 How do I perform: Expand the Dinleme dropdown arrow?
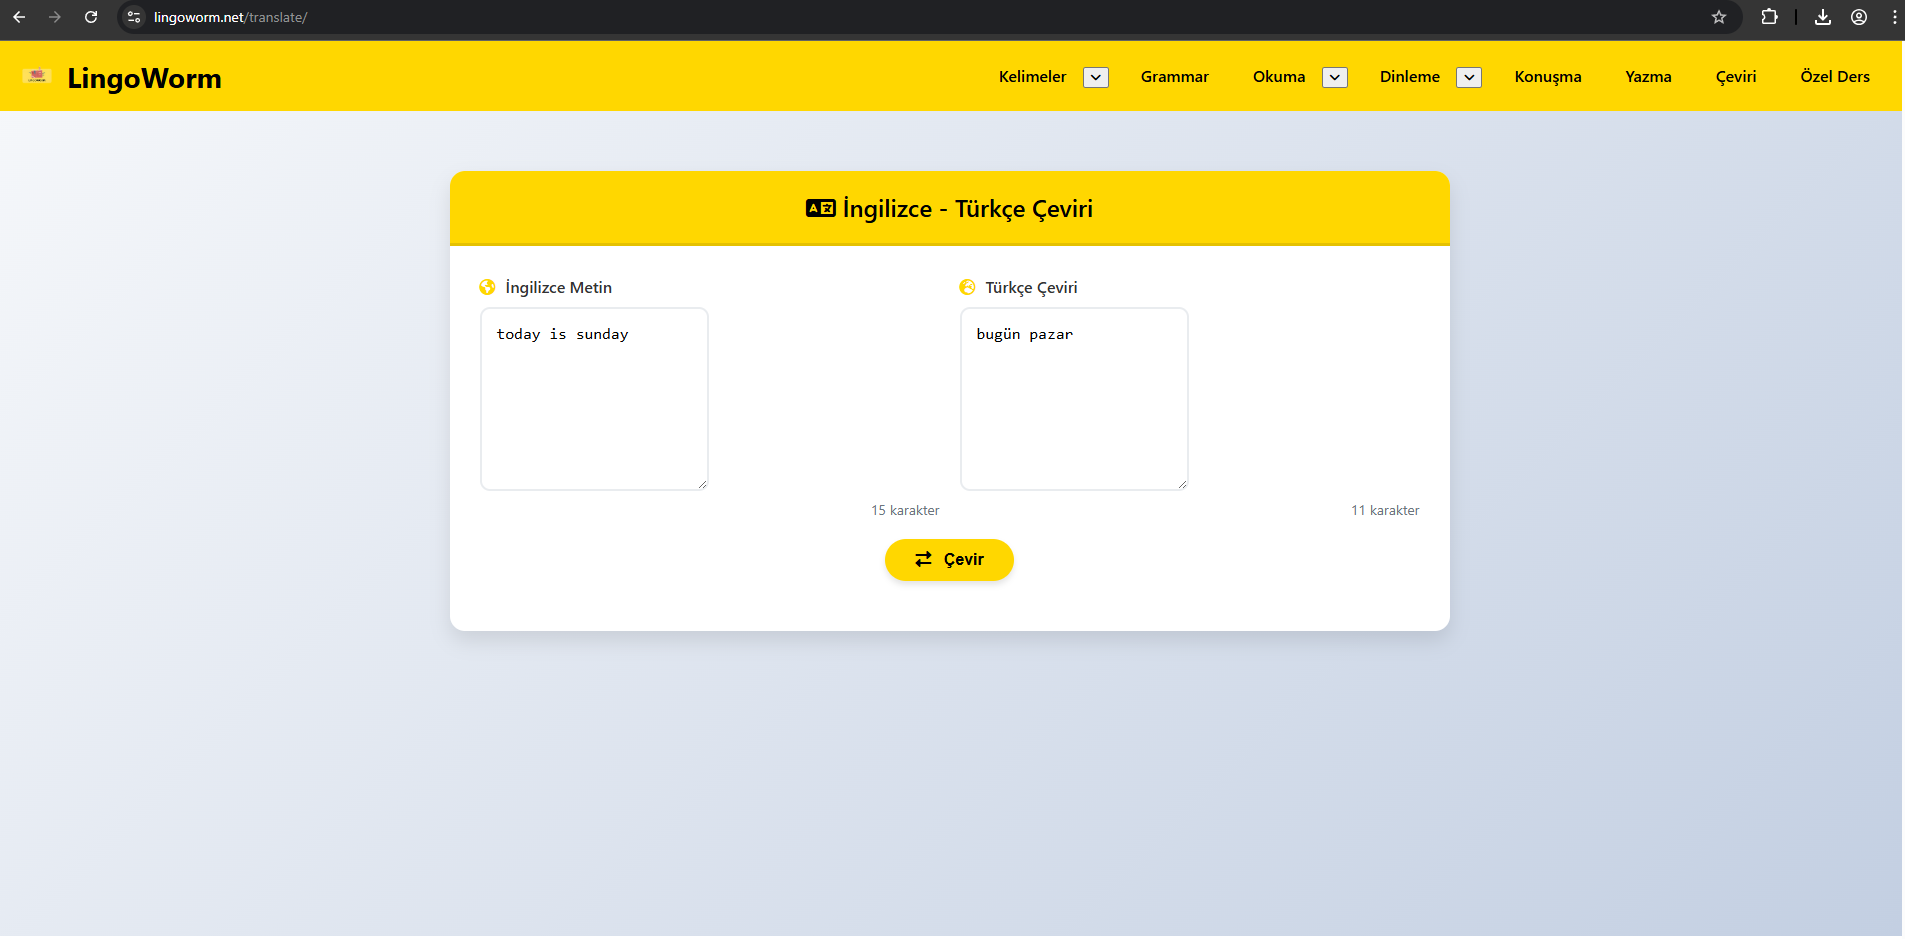coord(1468,77)
